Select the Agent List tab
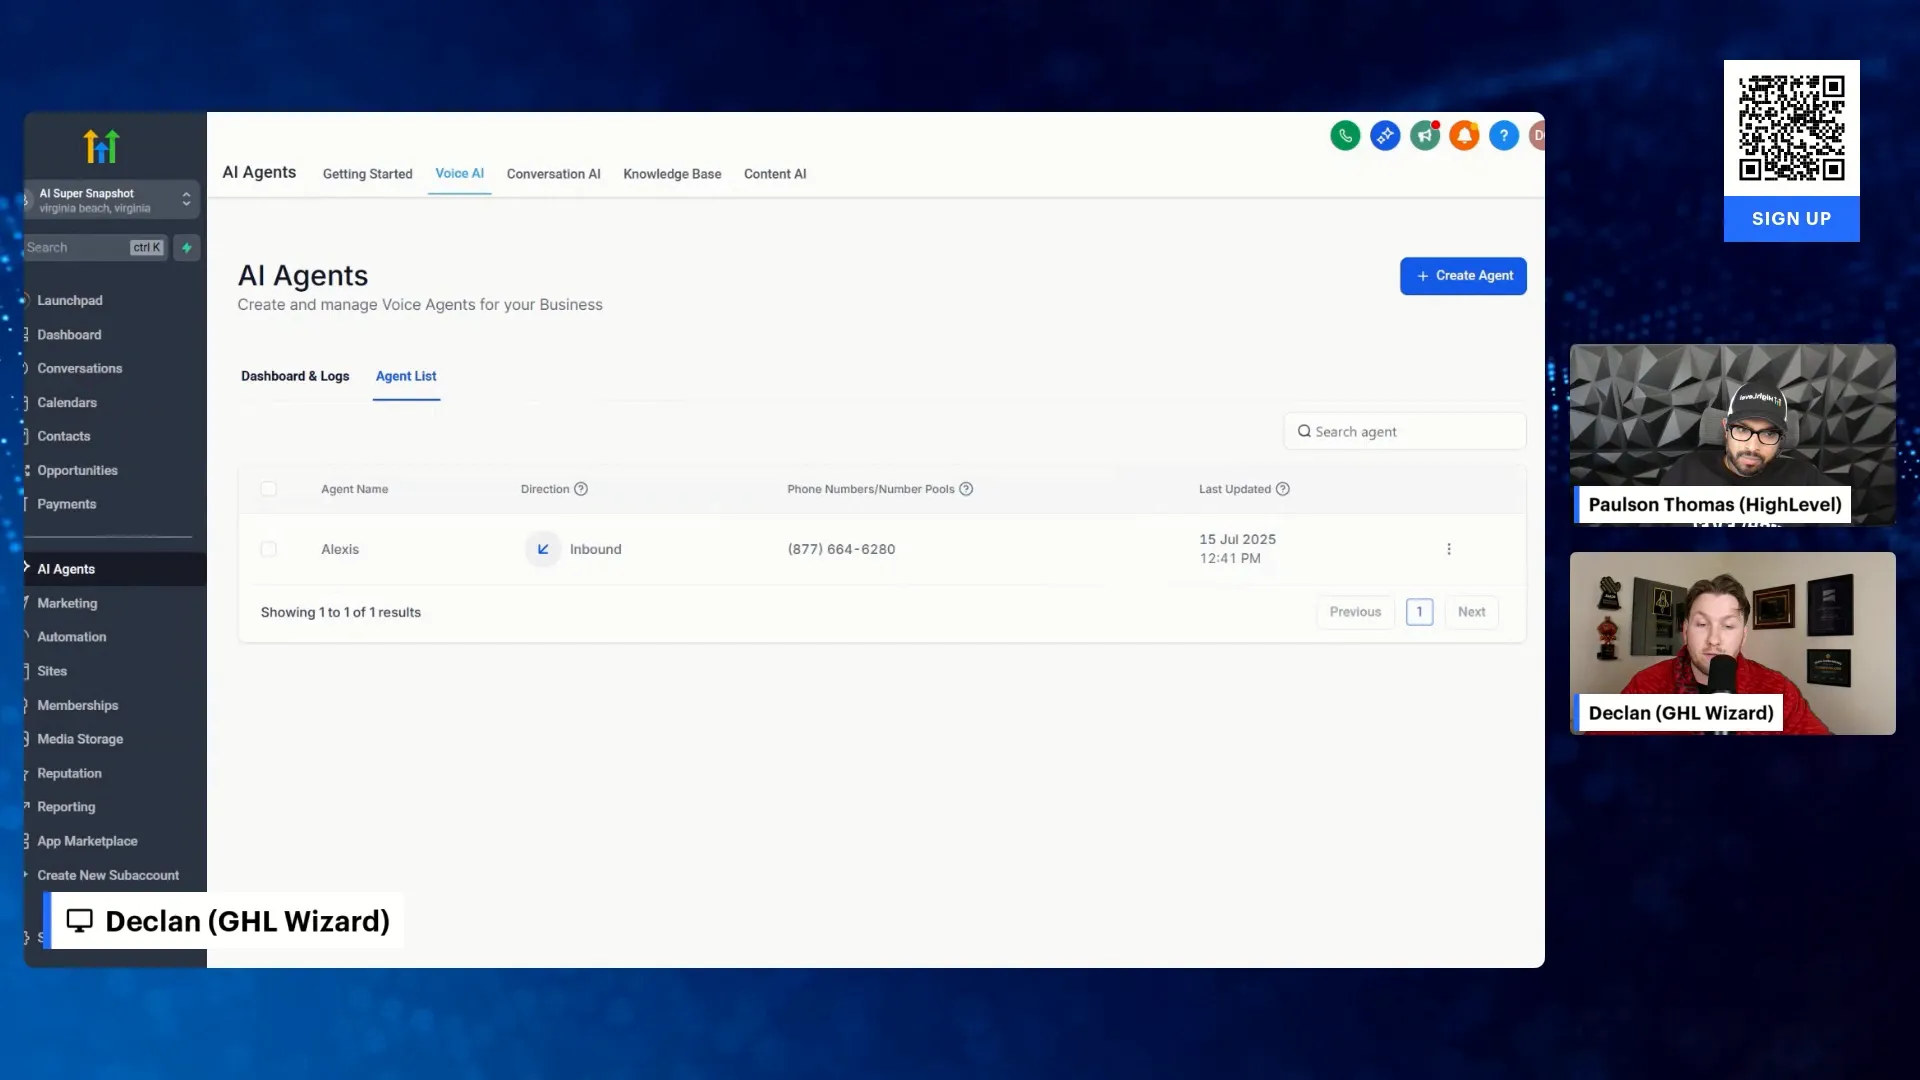The width and height of the screenshot is (1920, 1080). (x=406, y=376)
